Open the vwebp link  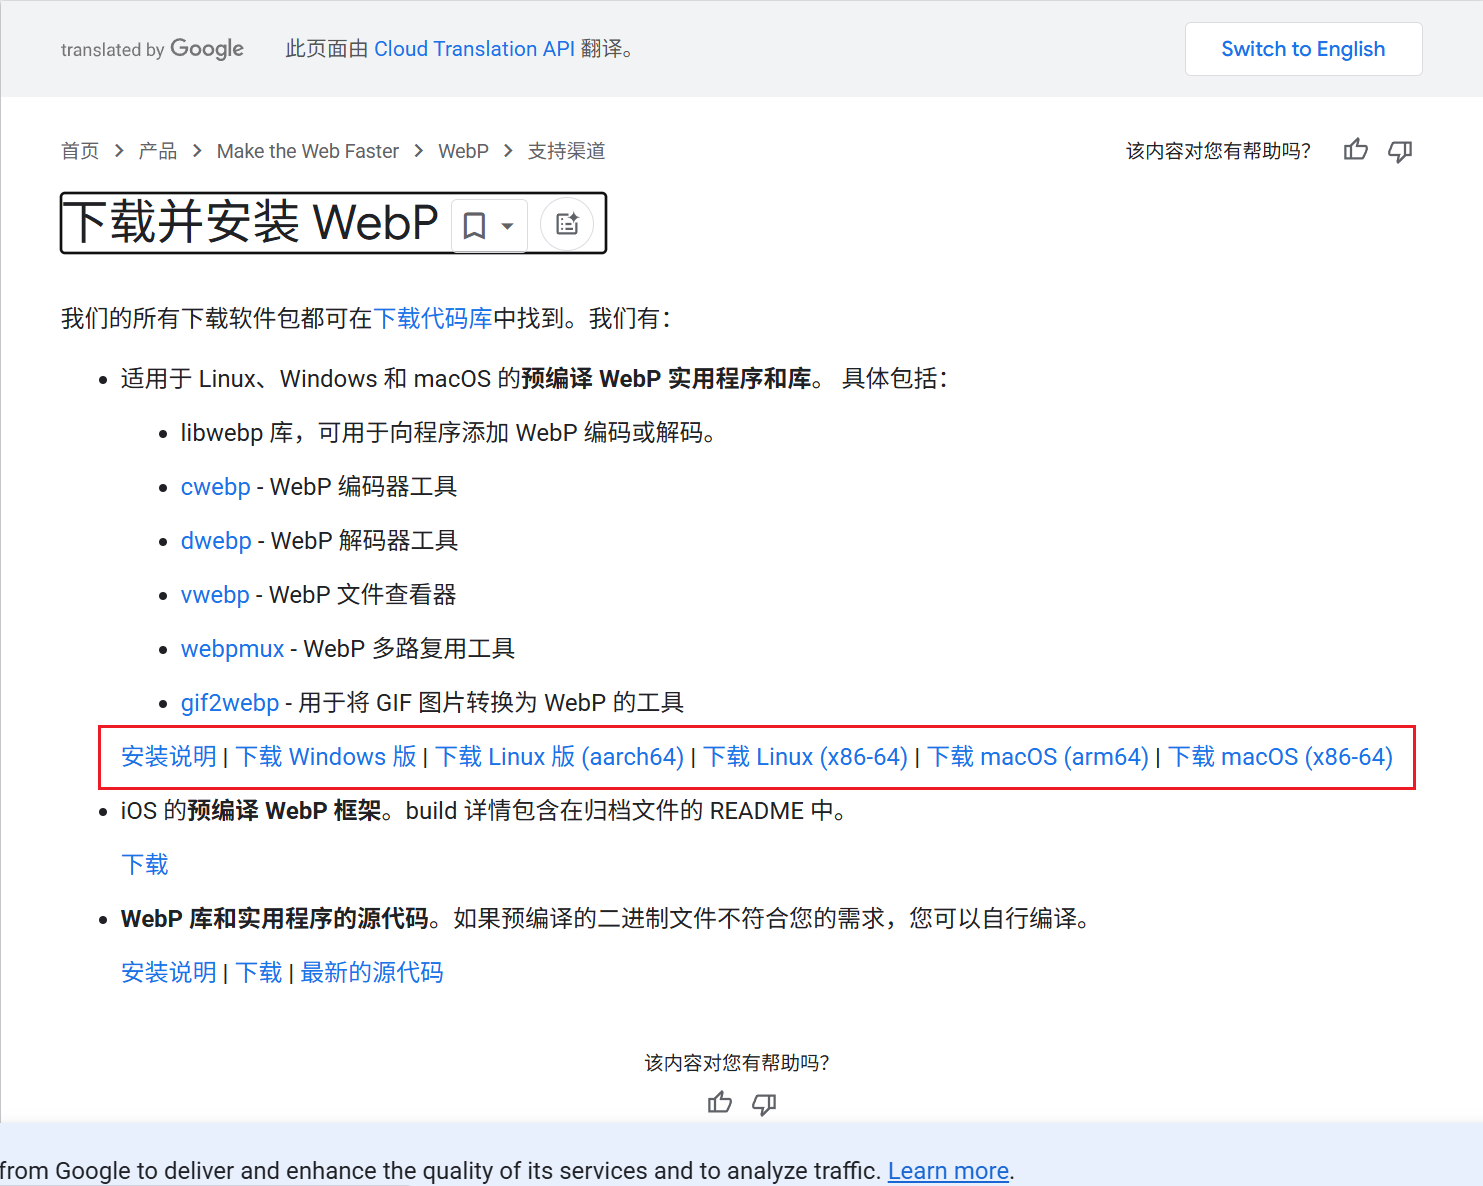(215, 595)
